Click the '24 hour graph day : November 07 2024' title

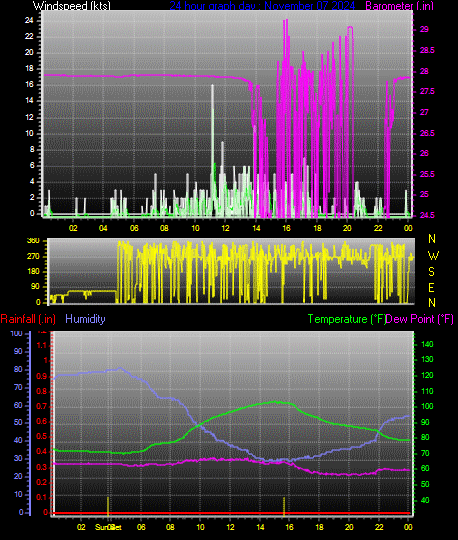[262, 6]
